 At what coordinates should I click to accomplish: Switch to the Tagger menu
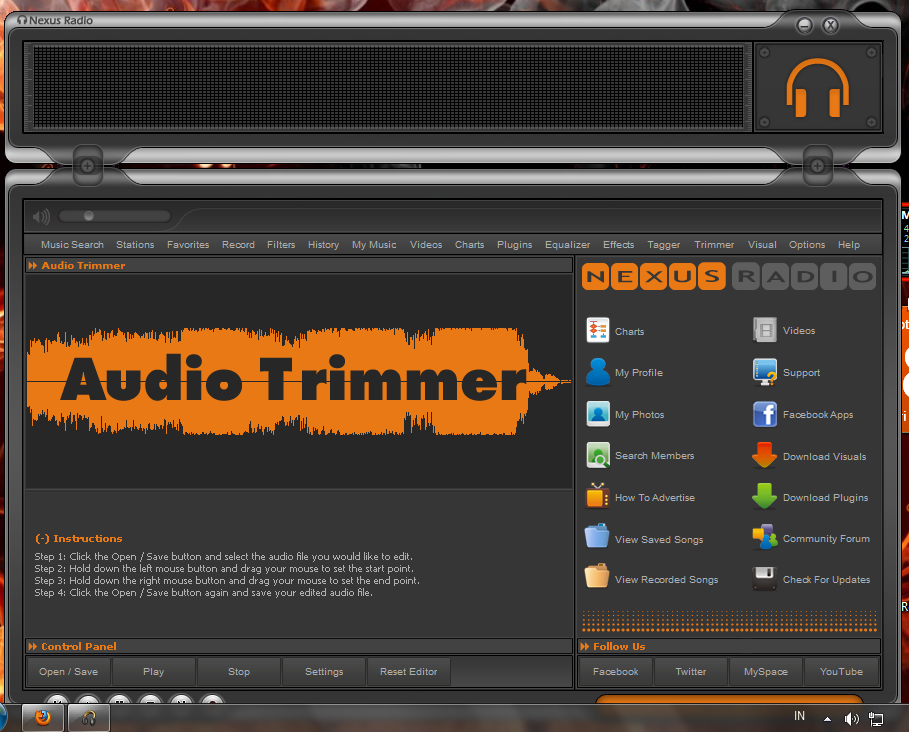coord(664,245)
